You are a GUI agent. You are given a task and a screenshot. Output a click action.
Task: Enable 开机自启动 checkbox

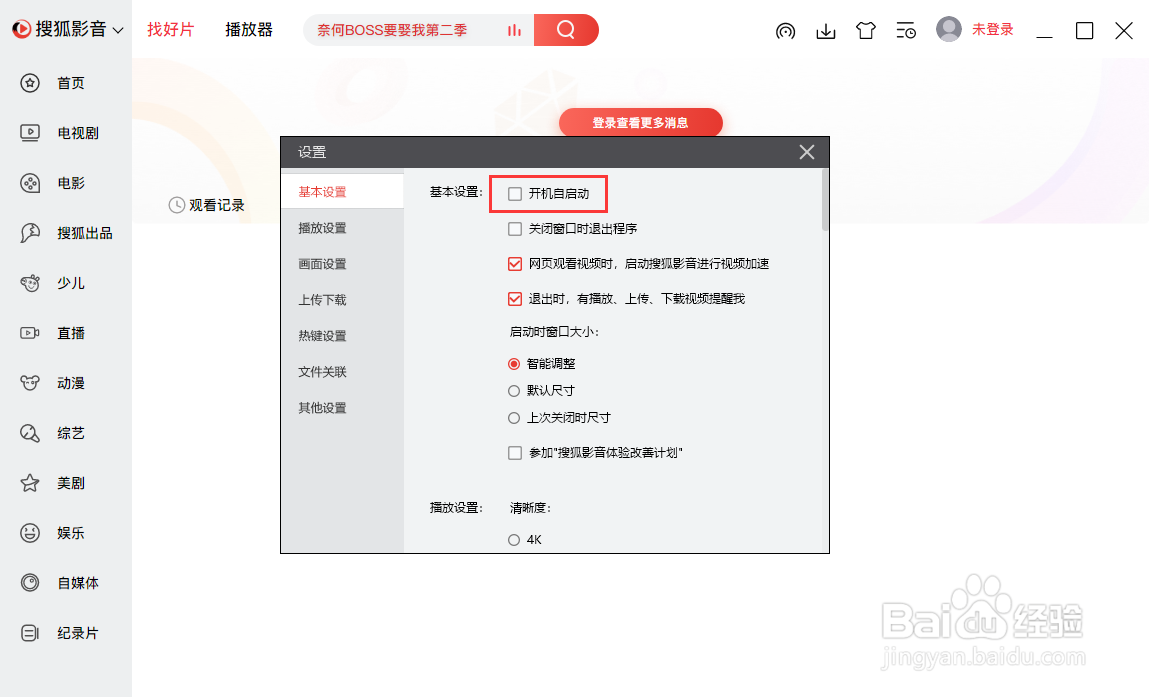coord(515,194)
